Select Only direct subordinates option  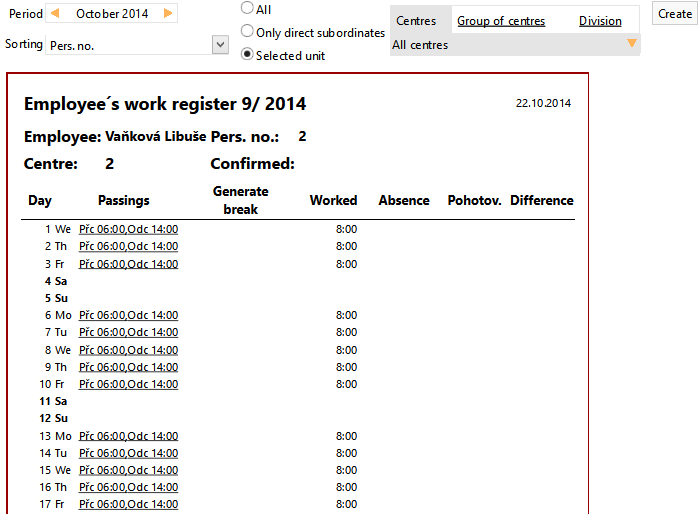coord(247,31)
